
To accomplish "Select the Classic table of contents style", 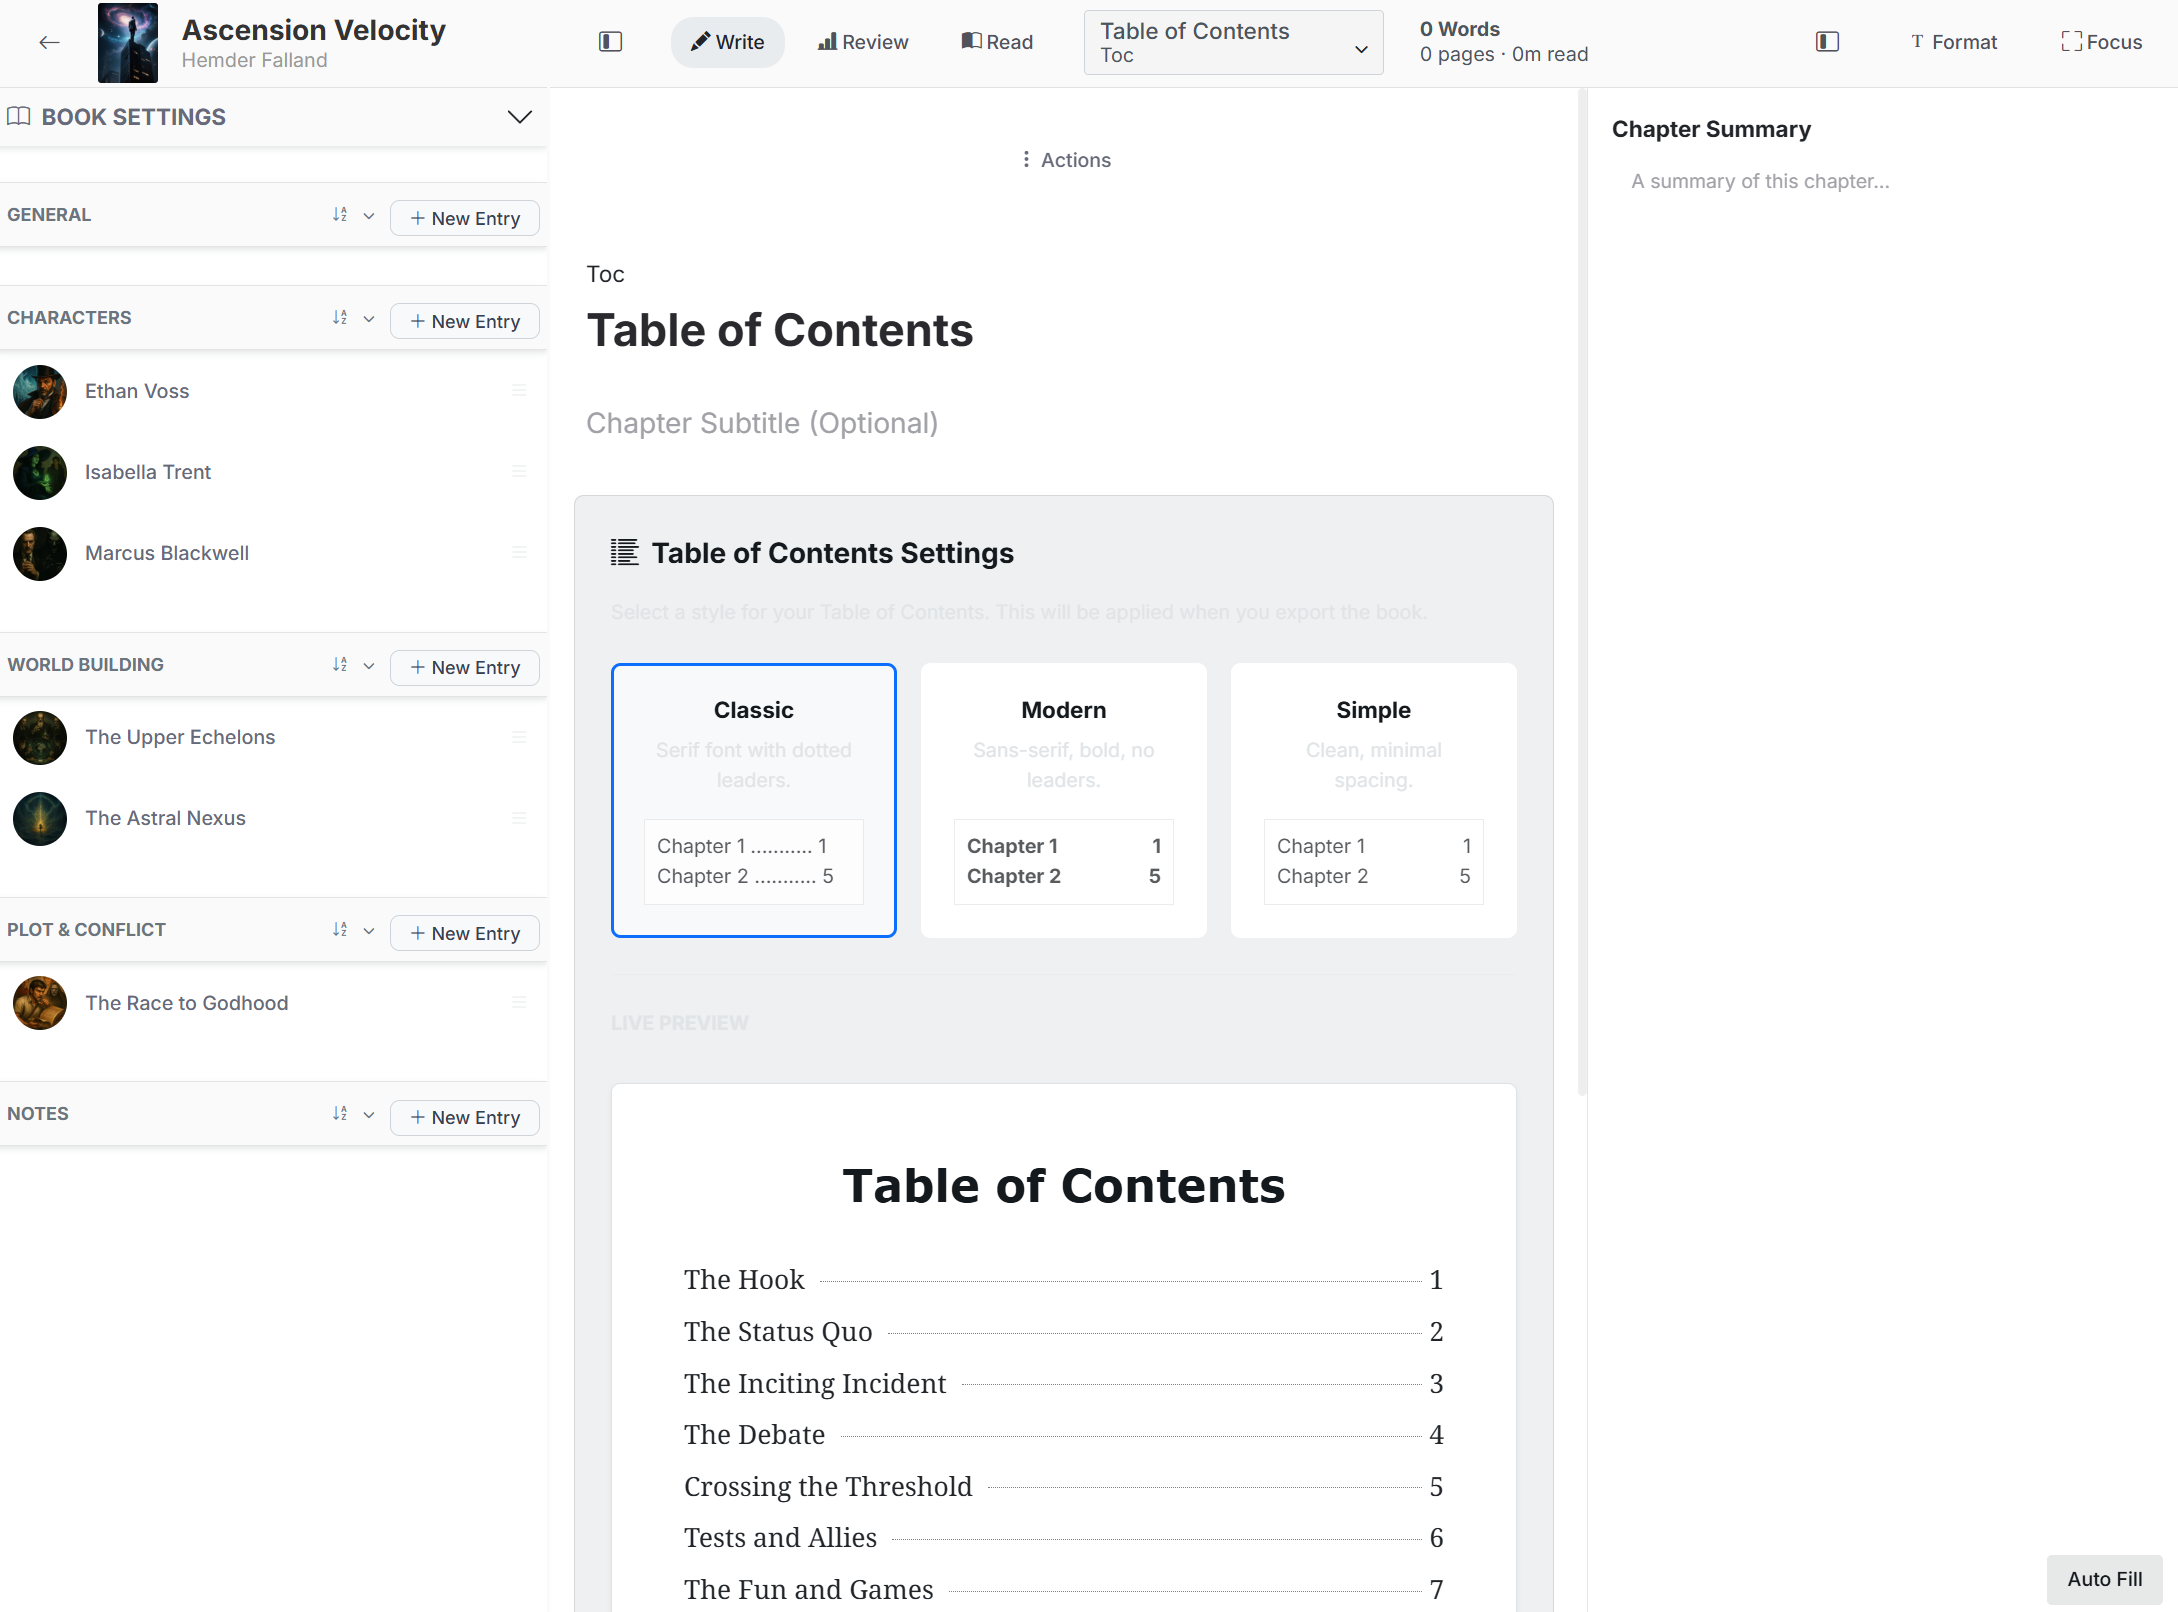I will (x=754, y=800).
